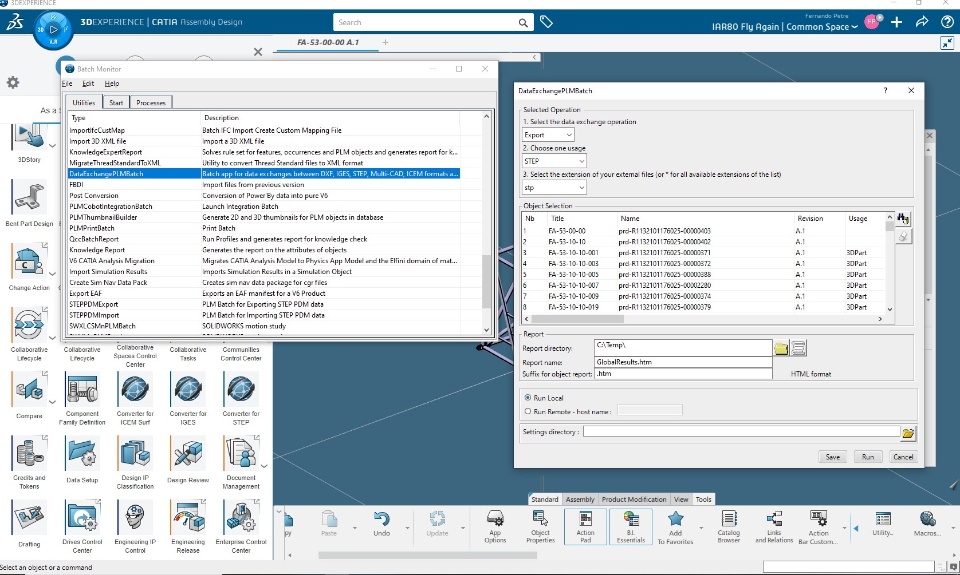The image size is (960, 575).
Task: Switch to Start tab in Batch Monitor
Action: [x=116, y=102]
